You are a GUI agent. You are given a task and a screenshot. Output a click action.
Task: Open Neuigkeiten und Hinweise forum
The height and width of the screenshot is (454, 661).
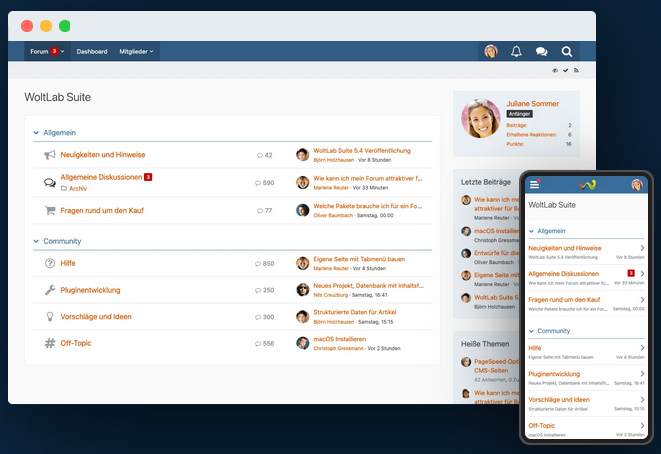[x=102, y=155]
